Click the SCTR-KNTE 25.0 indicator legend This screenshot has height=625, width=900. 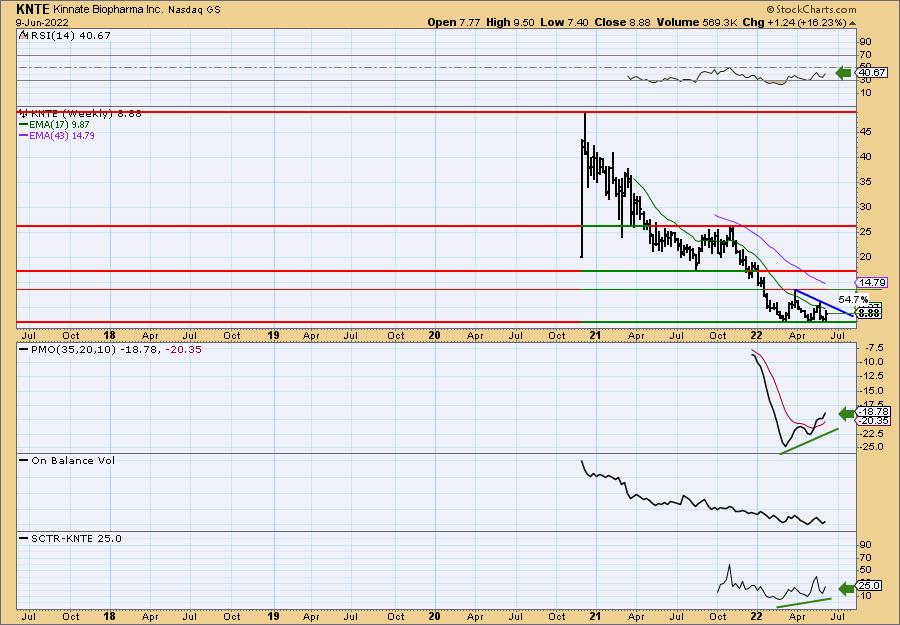pyautogui.click(x=76, y=538)
